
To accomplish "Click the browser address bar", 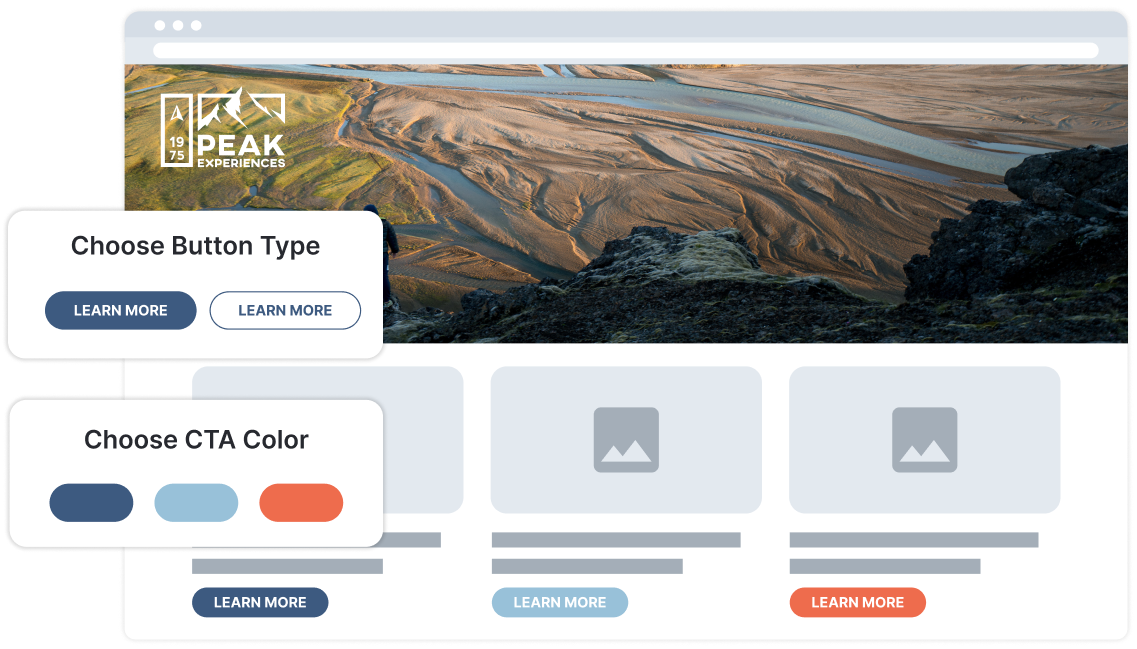I will pyautogui.click(x=626, y=51).
